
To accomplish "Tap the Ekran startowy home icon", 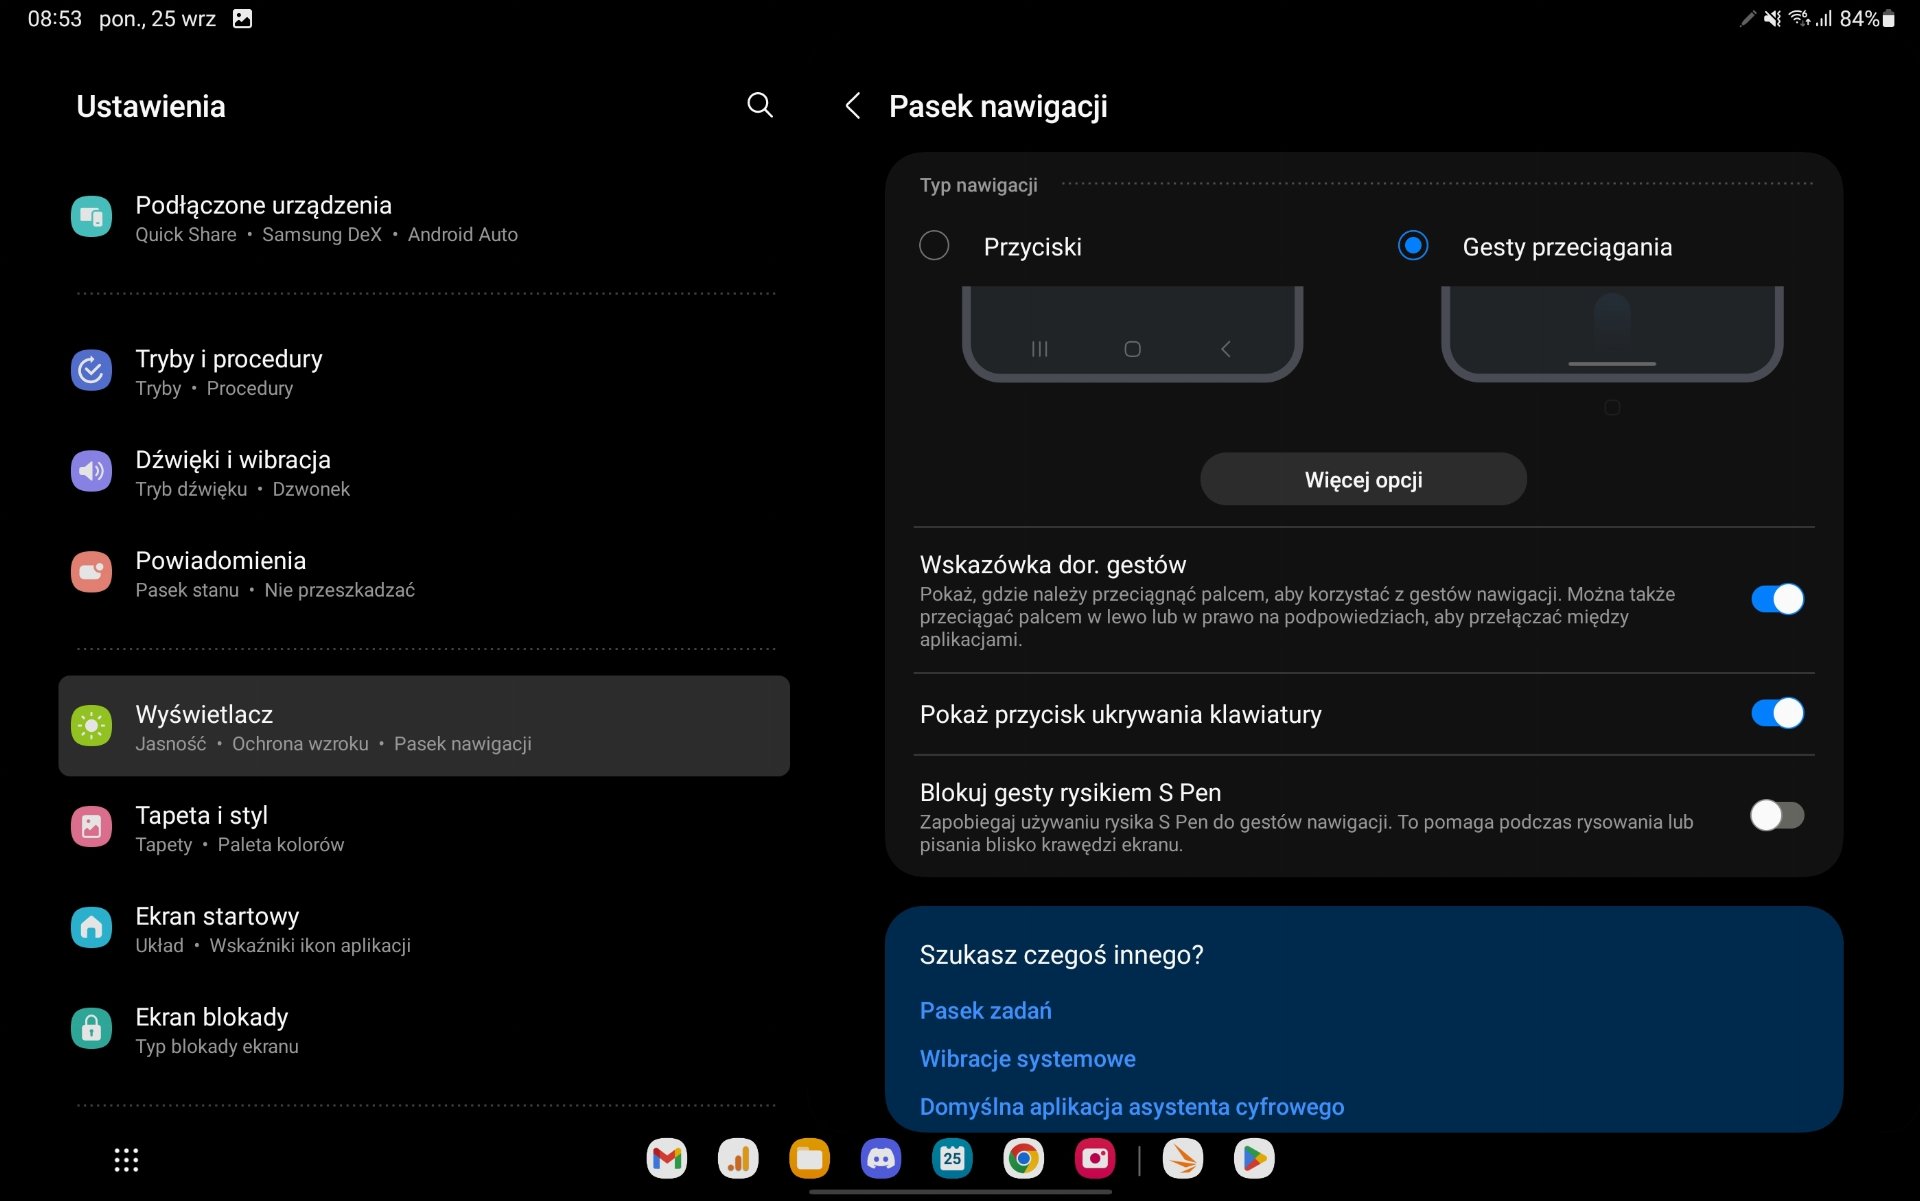I will 91,928.
